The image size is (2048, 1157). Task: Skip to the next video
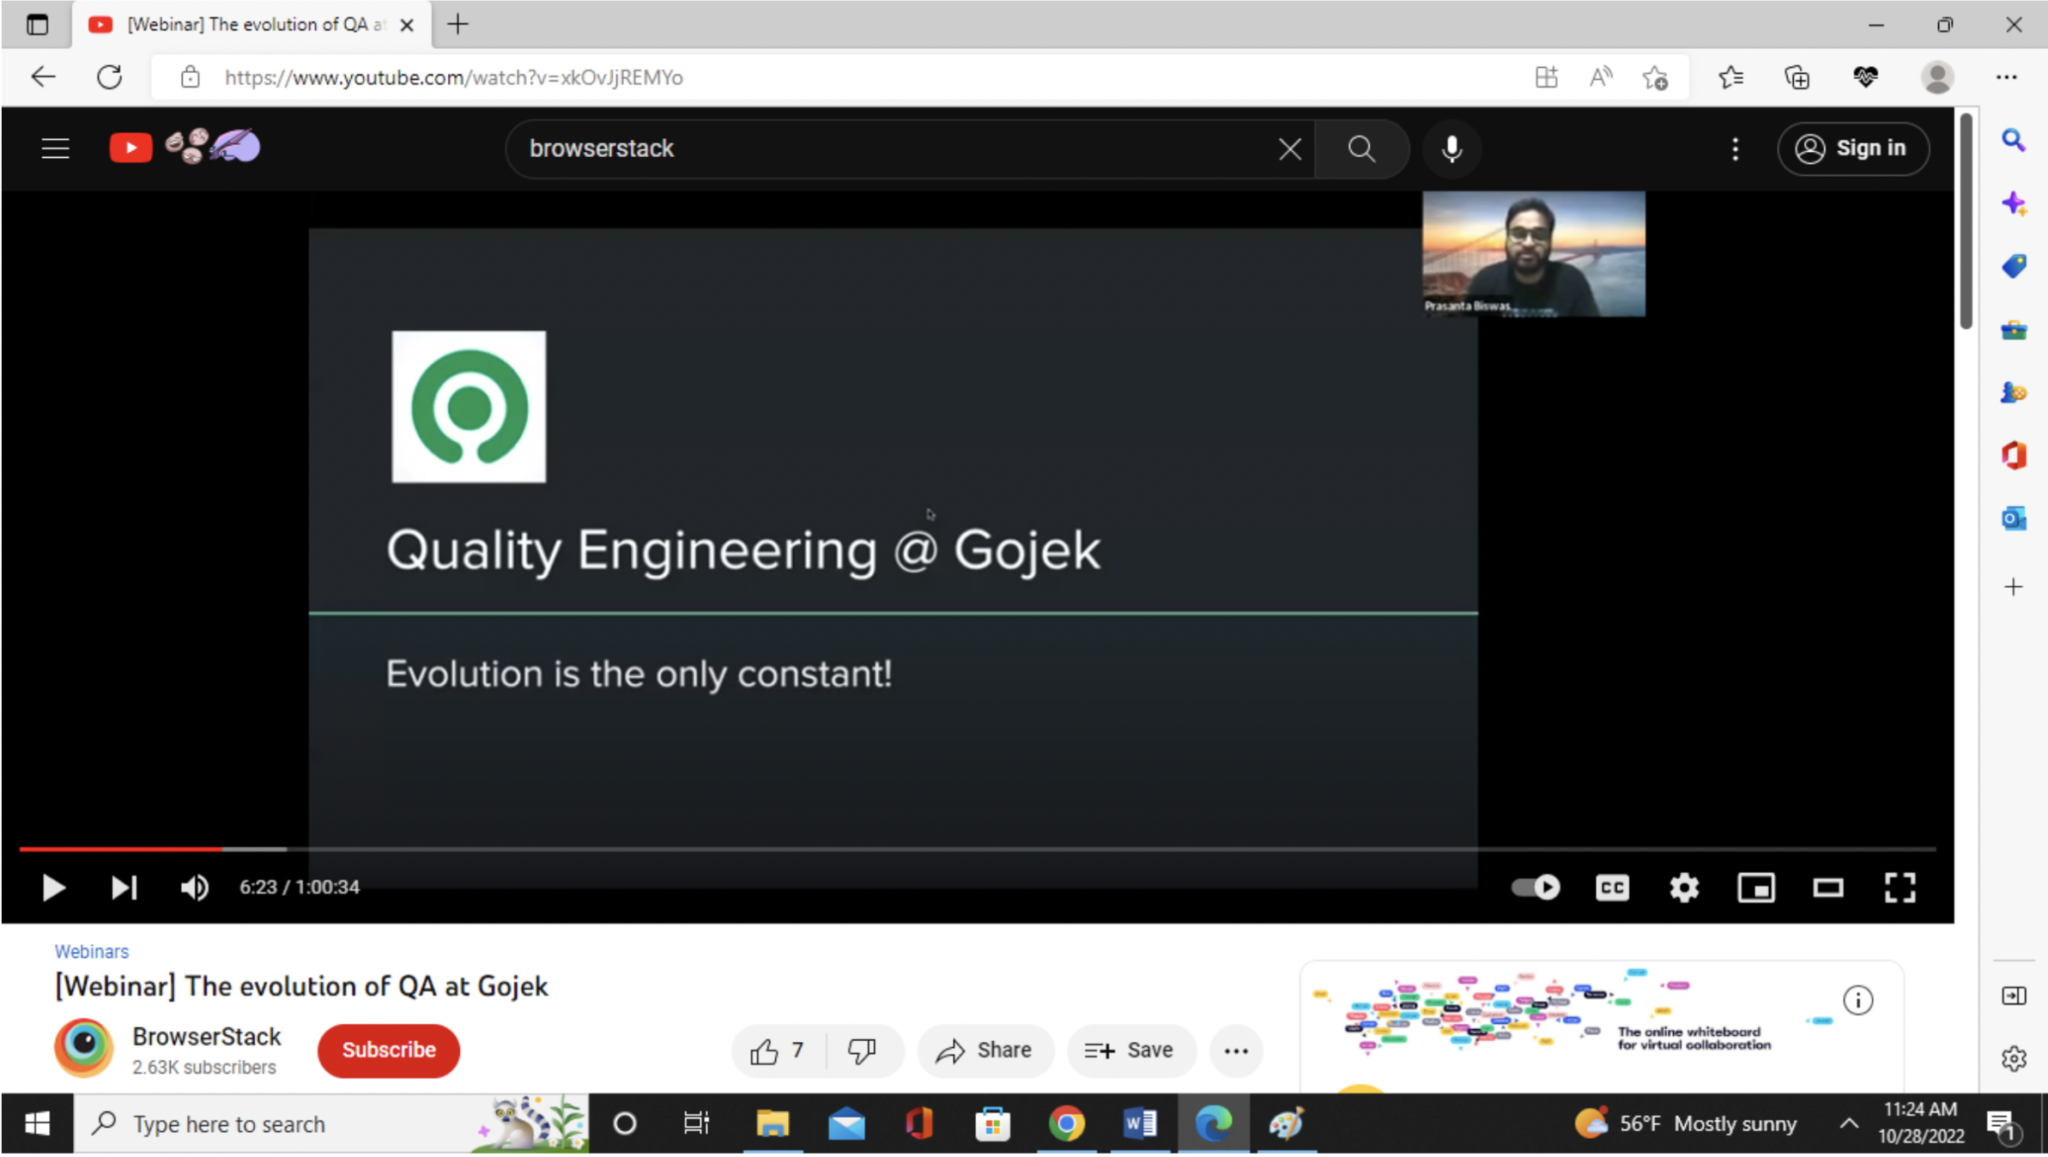[x=122, y=887]
